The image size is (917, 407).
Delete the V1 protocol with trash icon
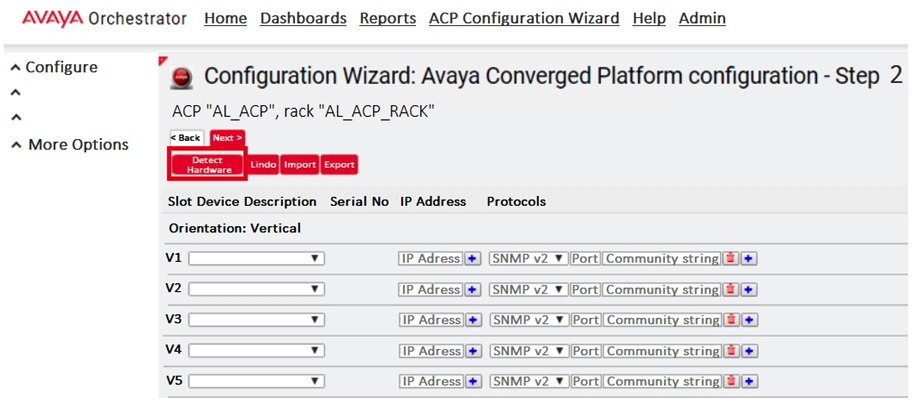[730, 258]
